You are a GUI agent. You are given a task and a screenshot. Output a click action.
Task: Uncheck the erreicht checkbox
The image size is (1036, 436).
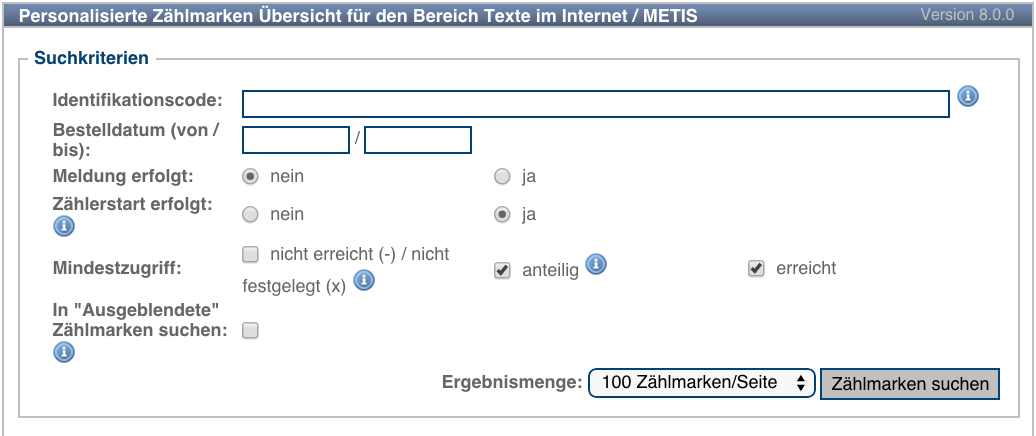[x=757, y=268]
